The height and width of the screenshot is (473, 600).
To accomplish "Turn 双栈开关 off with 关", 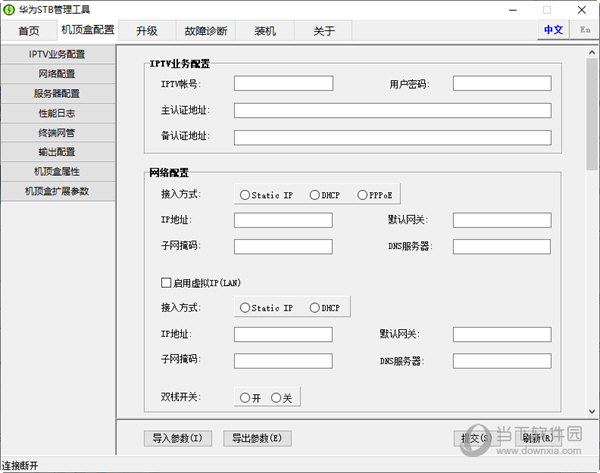I will pos(281,398).
